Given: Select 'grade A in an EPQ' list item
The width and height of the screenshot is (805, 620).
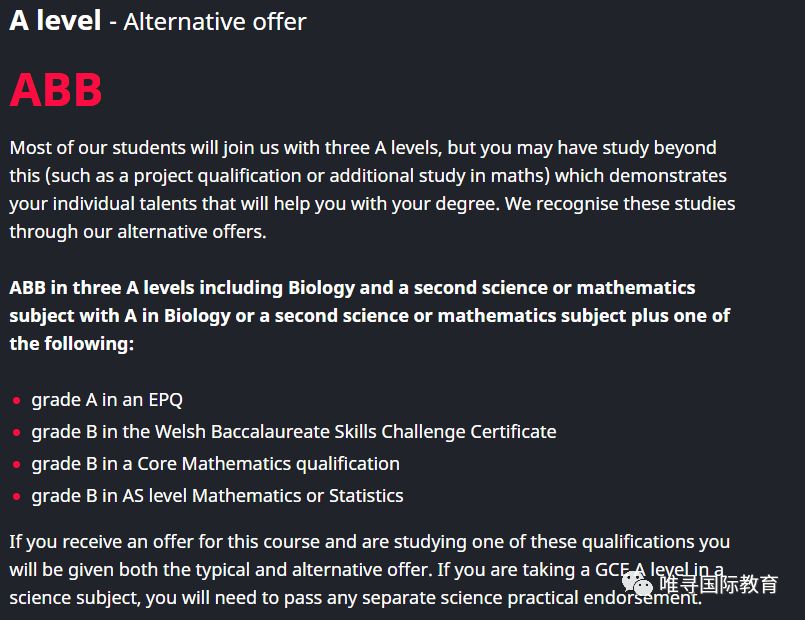Looking at the screenshot, I should click(x=107, y=400).
